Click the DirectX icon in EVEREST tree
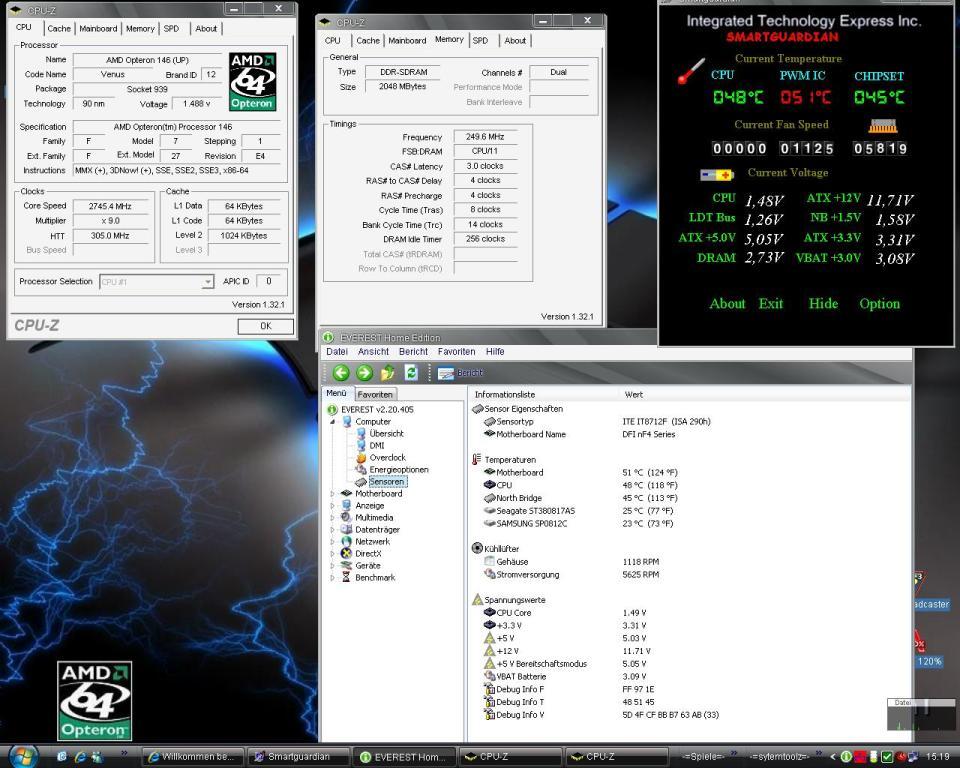Screen dimensions: 960x768 347,554
